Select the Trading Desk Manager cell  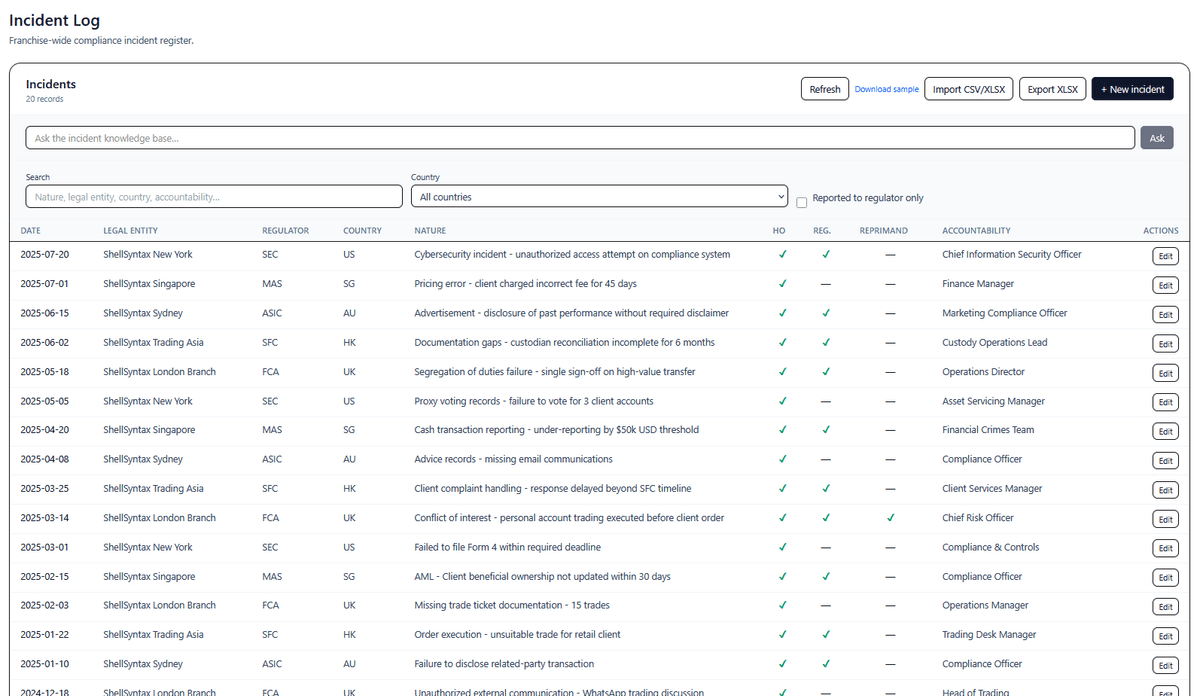pos(989,634)
